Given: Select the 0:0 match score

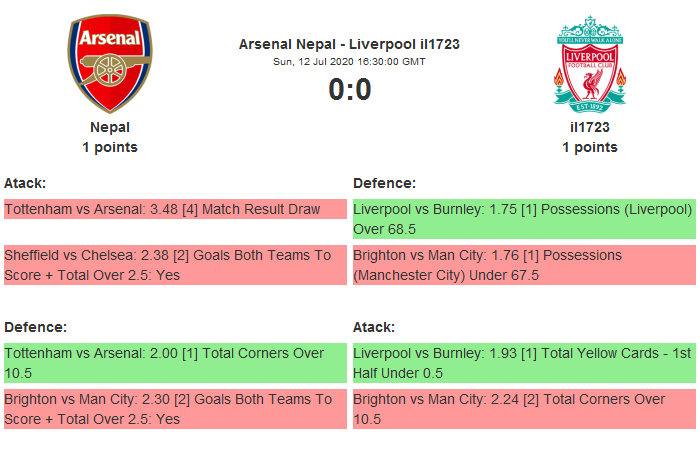Looking at the screenshot, I should pos(349,90).
